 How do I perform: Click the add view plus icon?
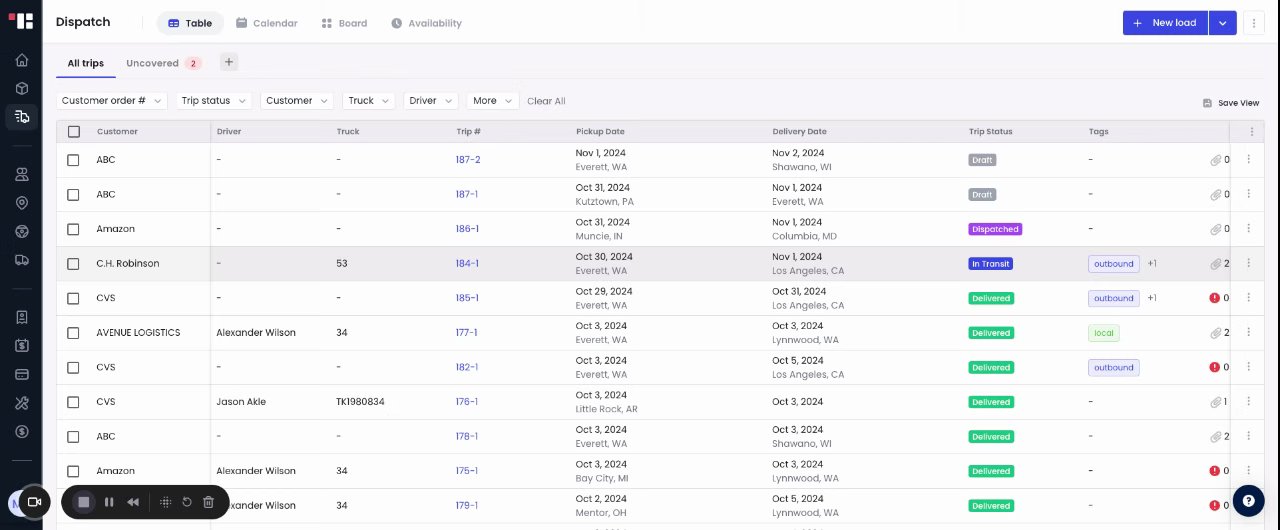[x=229, y=62]
